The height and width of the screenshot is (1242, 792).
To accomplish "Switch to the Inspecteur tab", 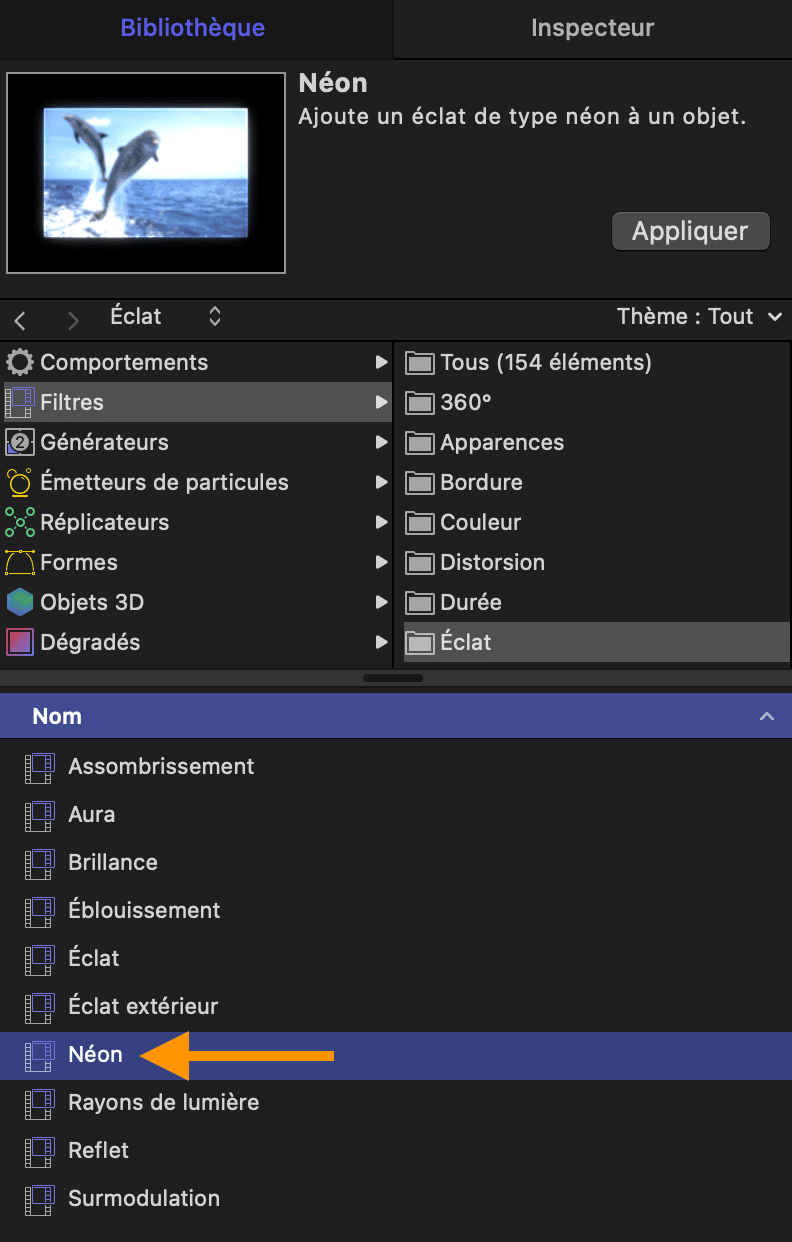I will pos(593,28).
